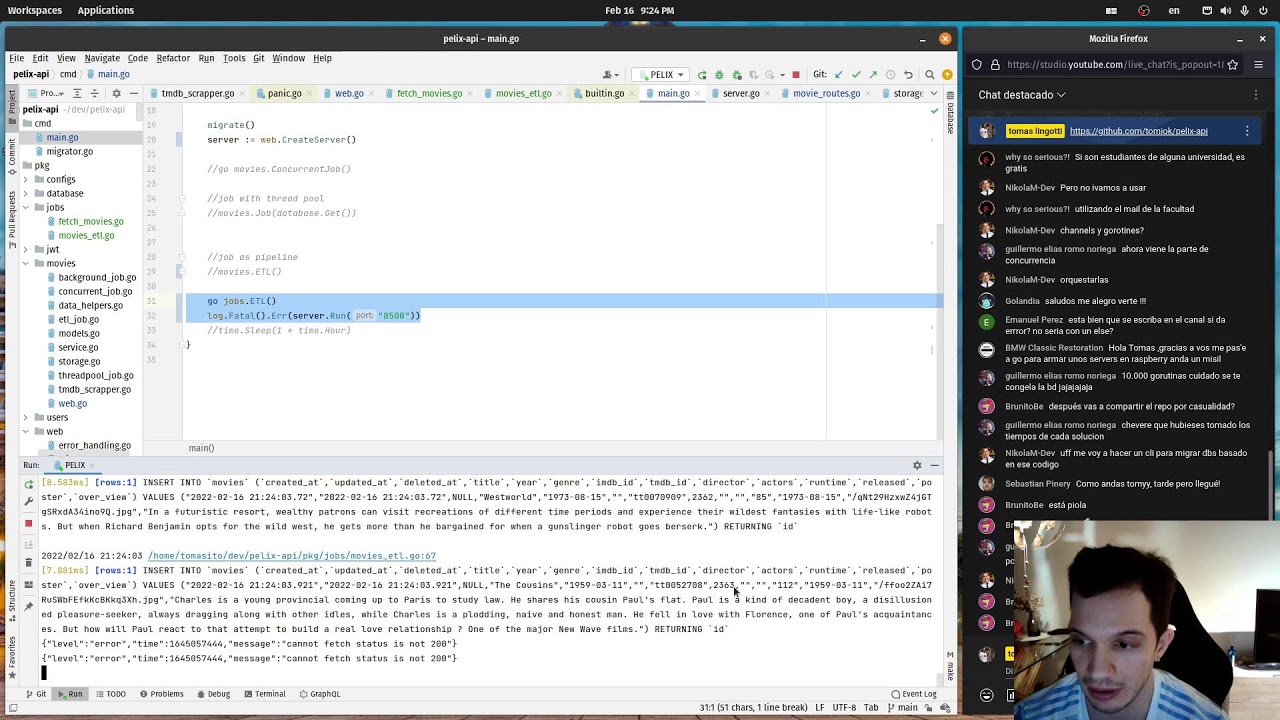Click Git push arrow icon
The height and width of the screenshot is (720, 1280).
(x=873, y=75)
